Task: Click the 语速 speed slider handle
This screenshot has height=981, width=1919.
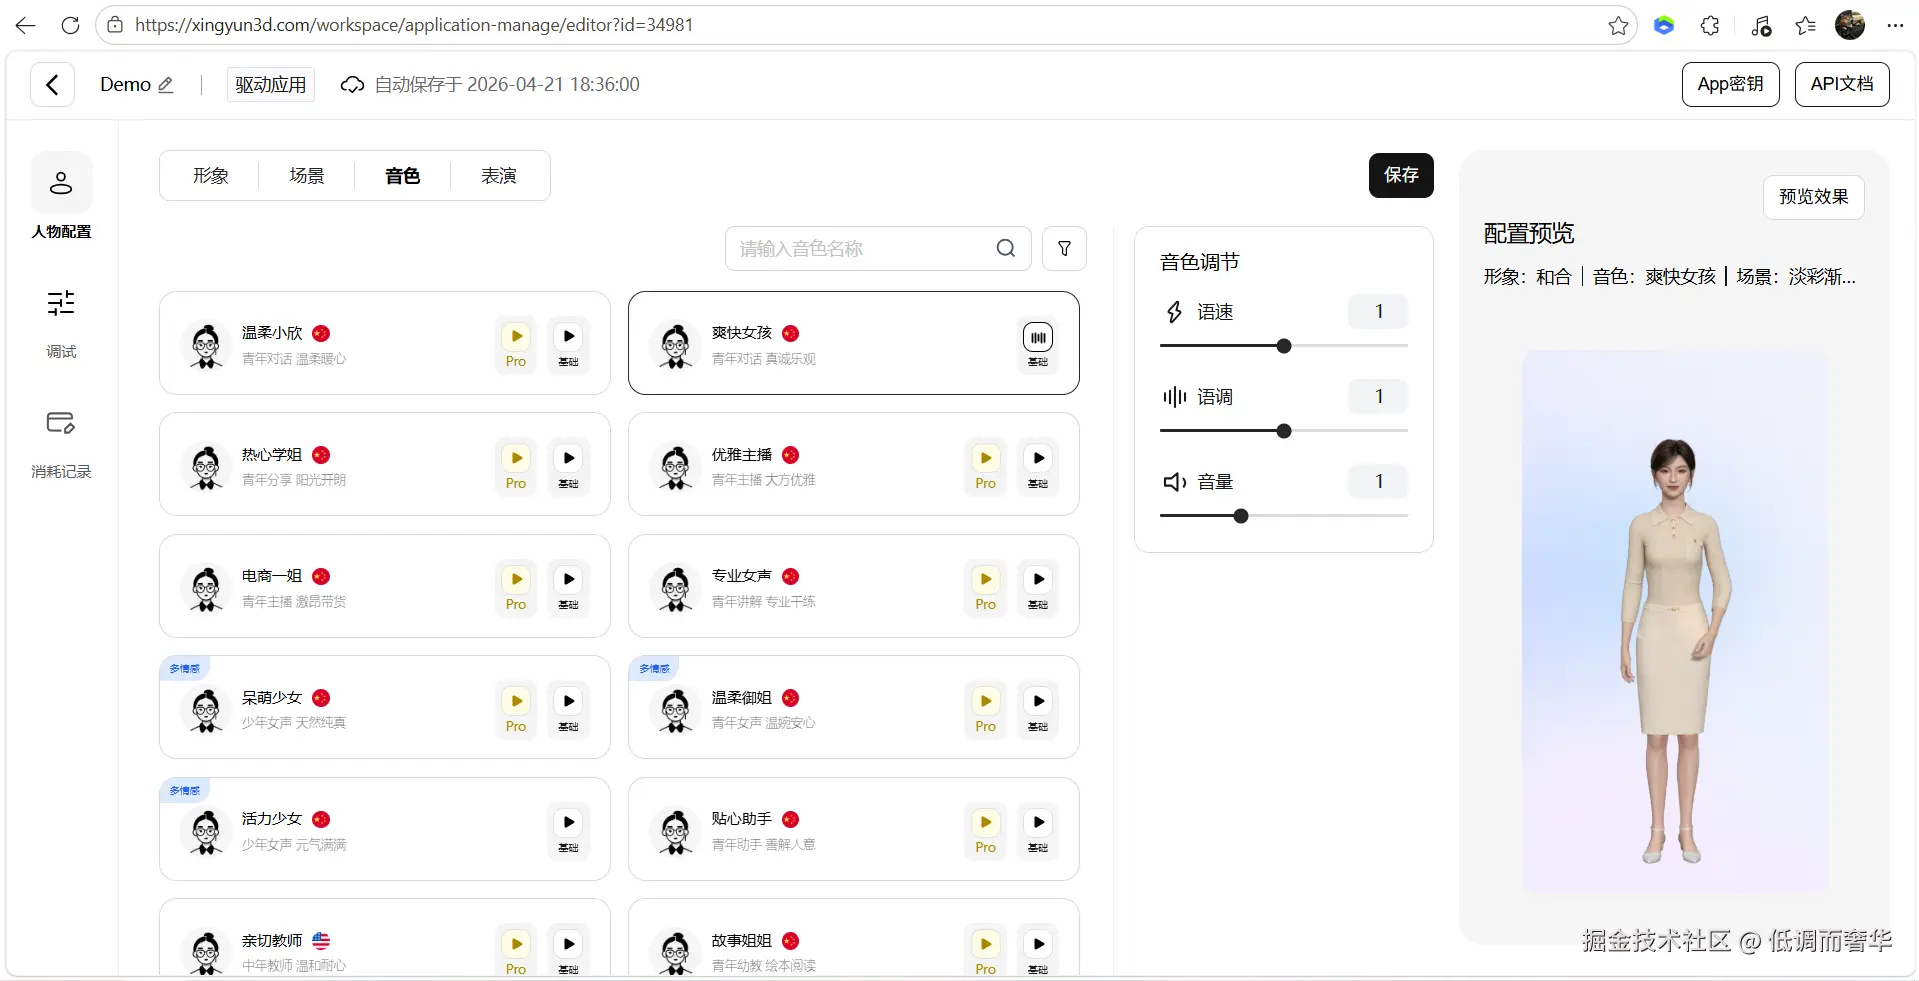Action: click(1284, 346)
